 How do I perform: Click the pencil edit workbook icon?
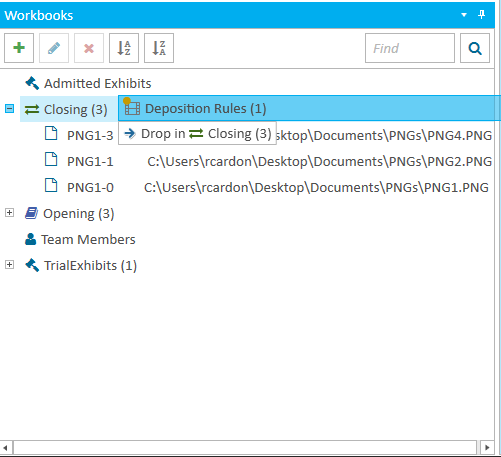pos(54,48)
